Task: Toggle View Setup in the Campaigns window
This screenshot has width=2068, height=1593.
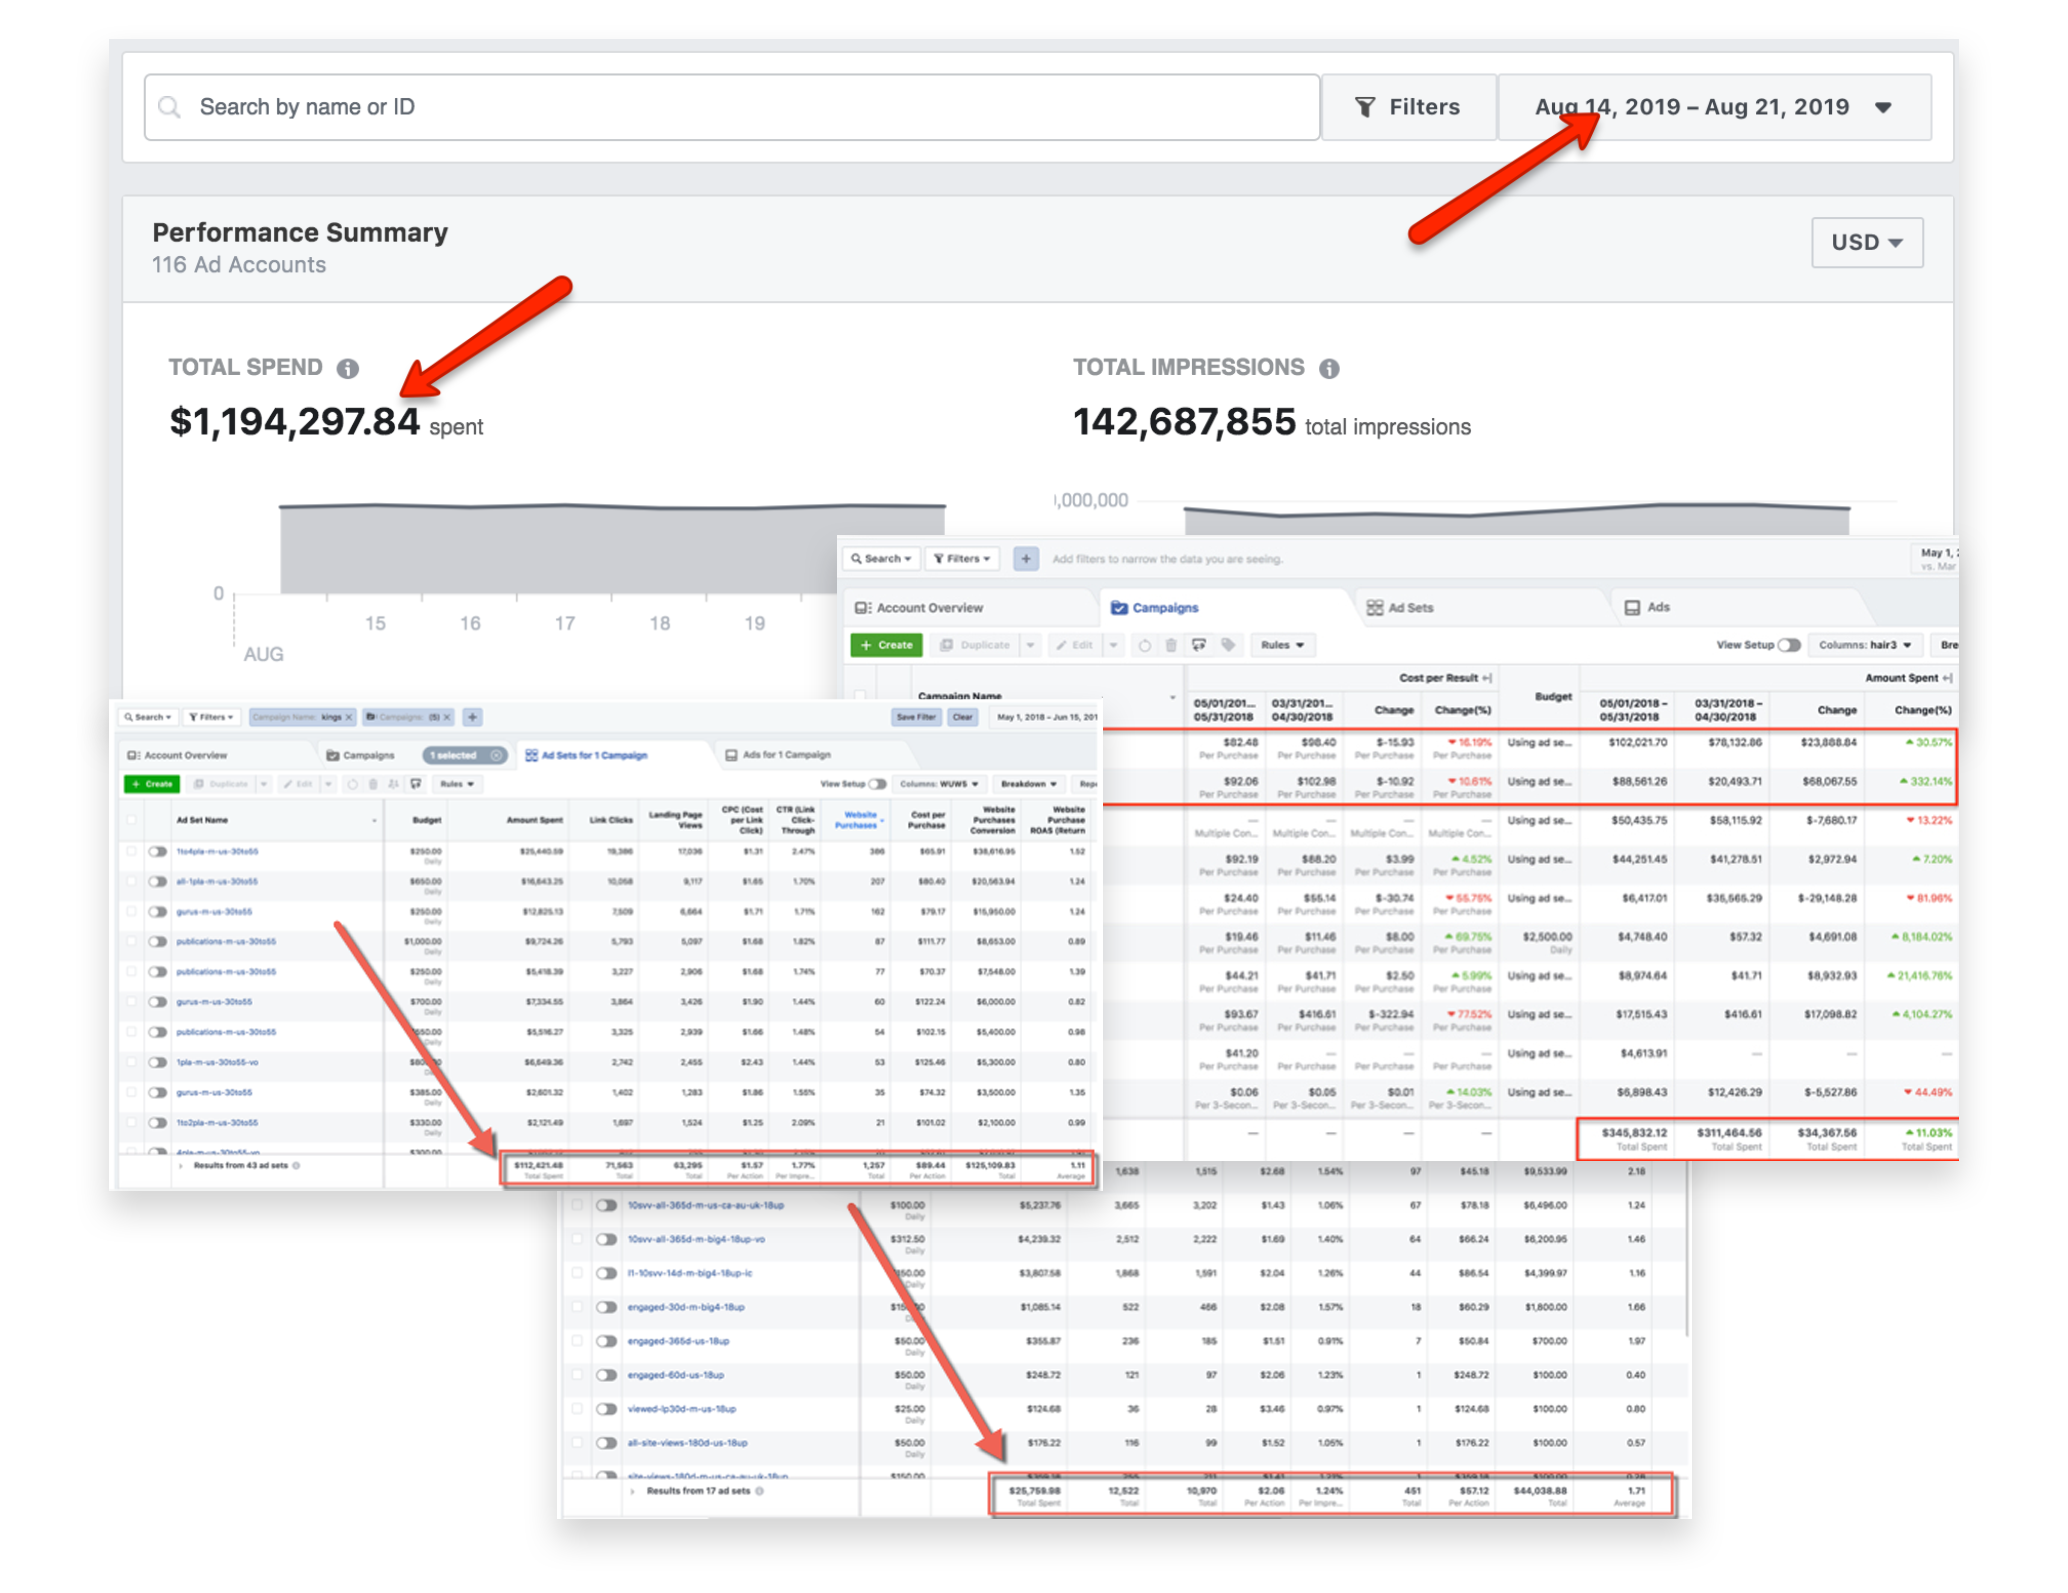Action: pyautogui.click(x=1789, y=645)
